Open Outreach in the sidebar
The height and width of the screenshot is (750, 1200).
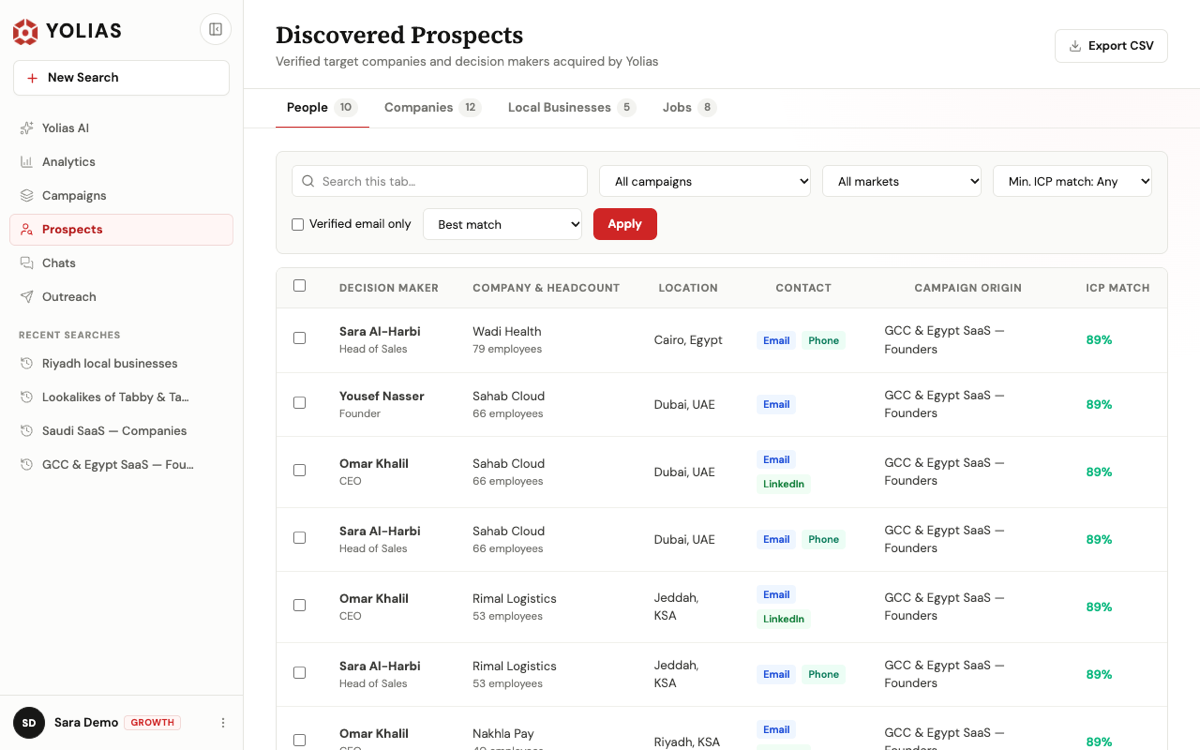(121, 297)
